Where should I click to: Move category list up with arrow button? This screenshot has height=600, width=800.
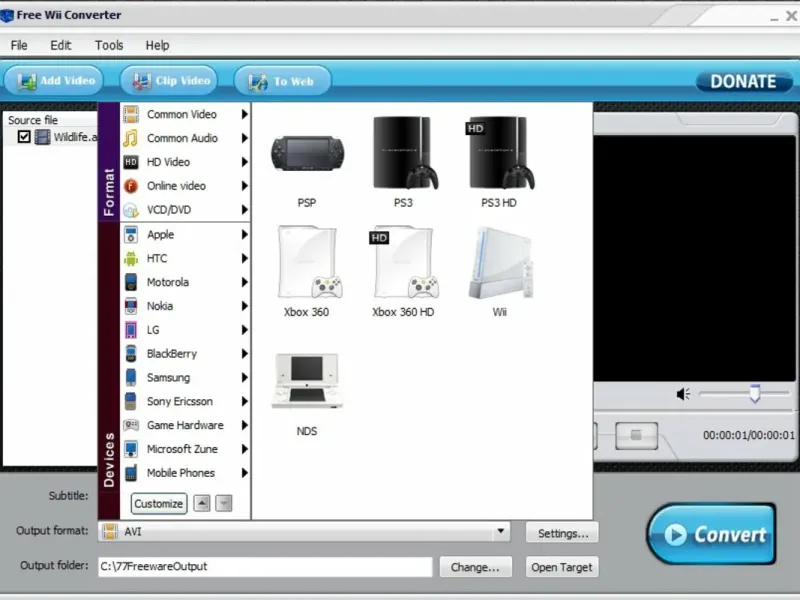pos(202,504)
